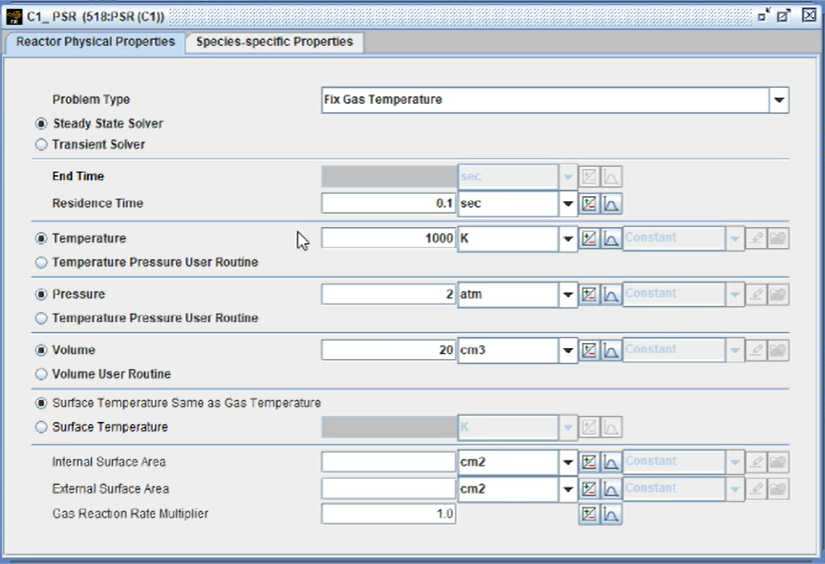Open parameter study icon for Residence Time
The height and width of the screenshot is (564, 825).
pyautogui.click(x=589, y=204)
